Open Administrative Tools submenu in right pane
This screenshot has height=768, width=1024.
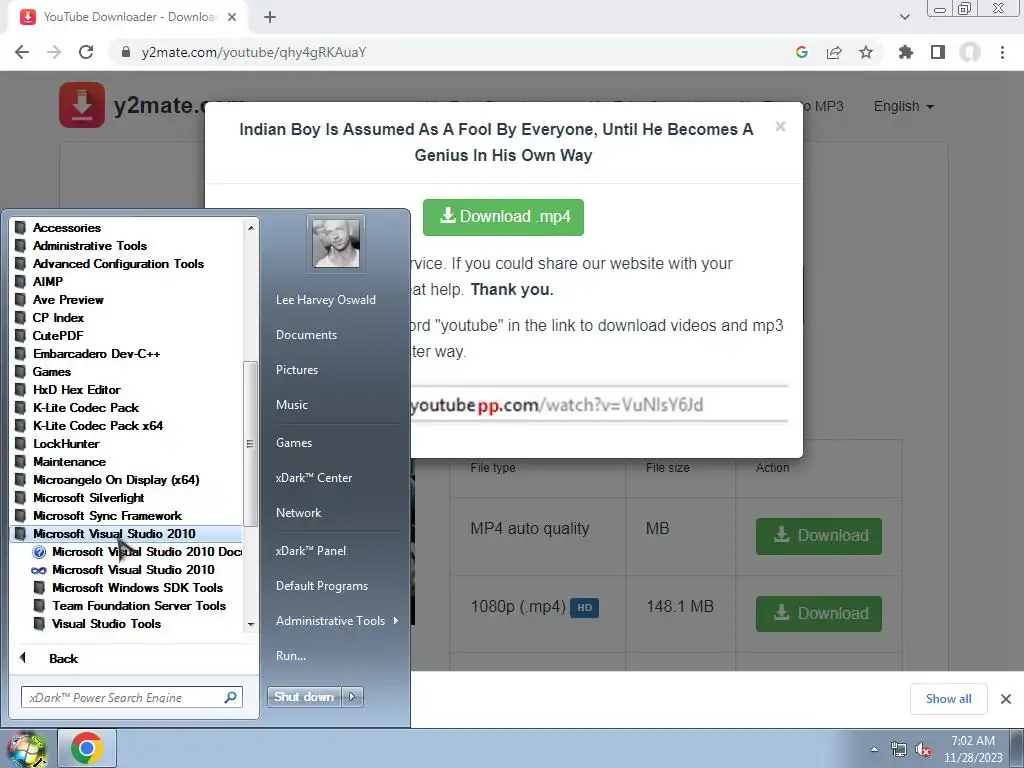point(336,621)
